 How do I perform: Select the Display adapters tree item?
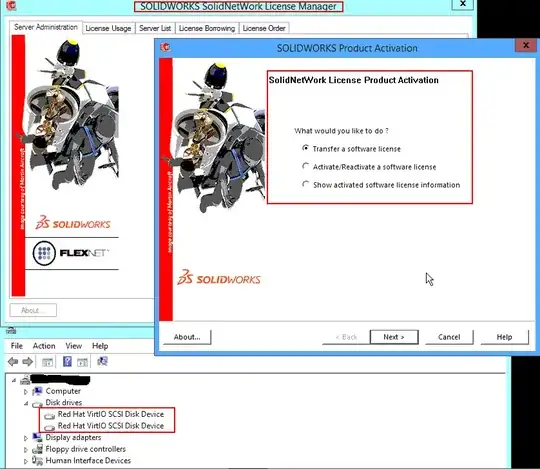(x=67, y=438)
